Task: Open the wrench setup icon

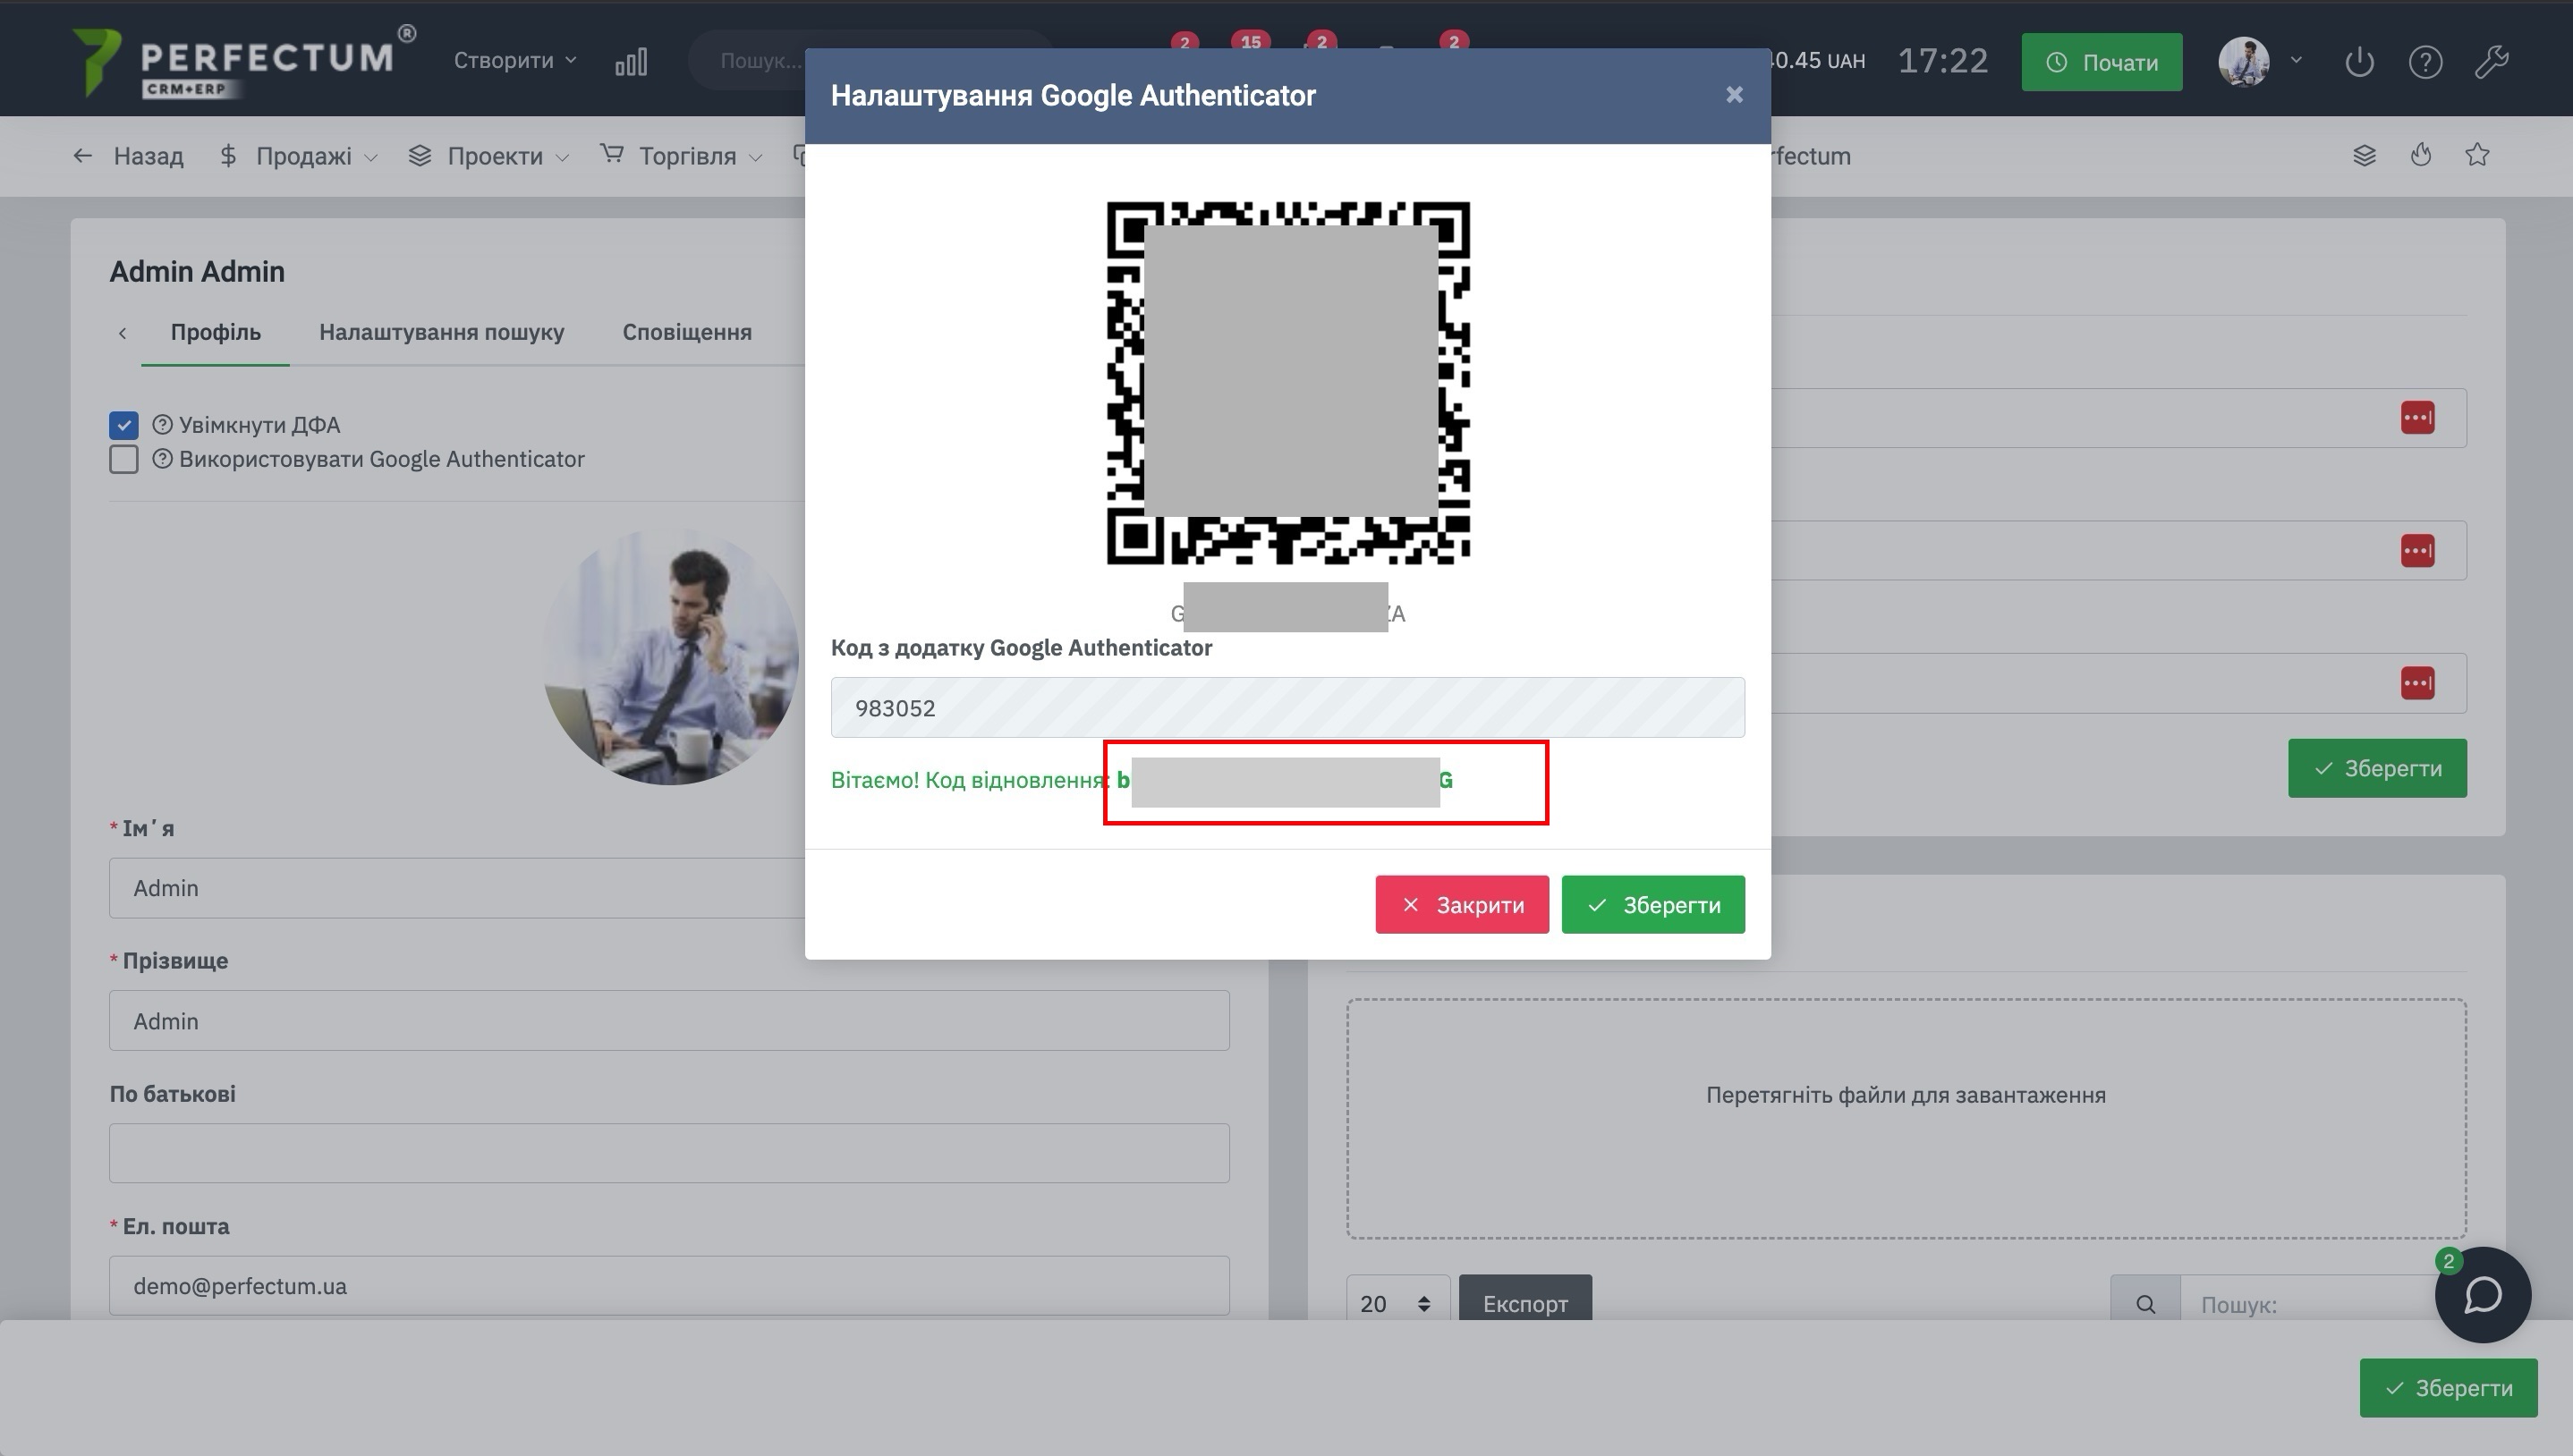Action: click(2491, 62)
